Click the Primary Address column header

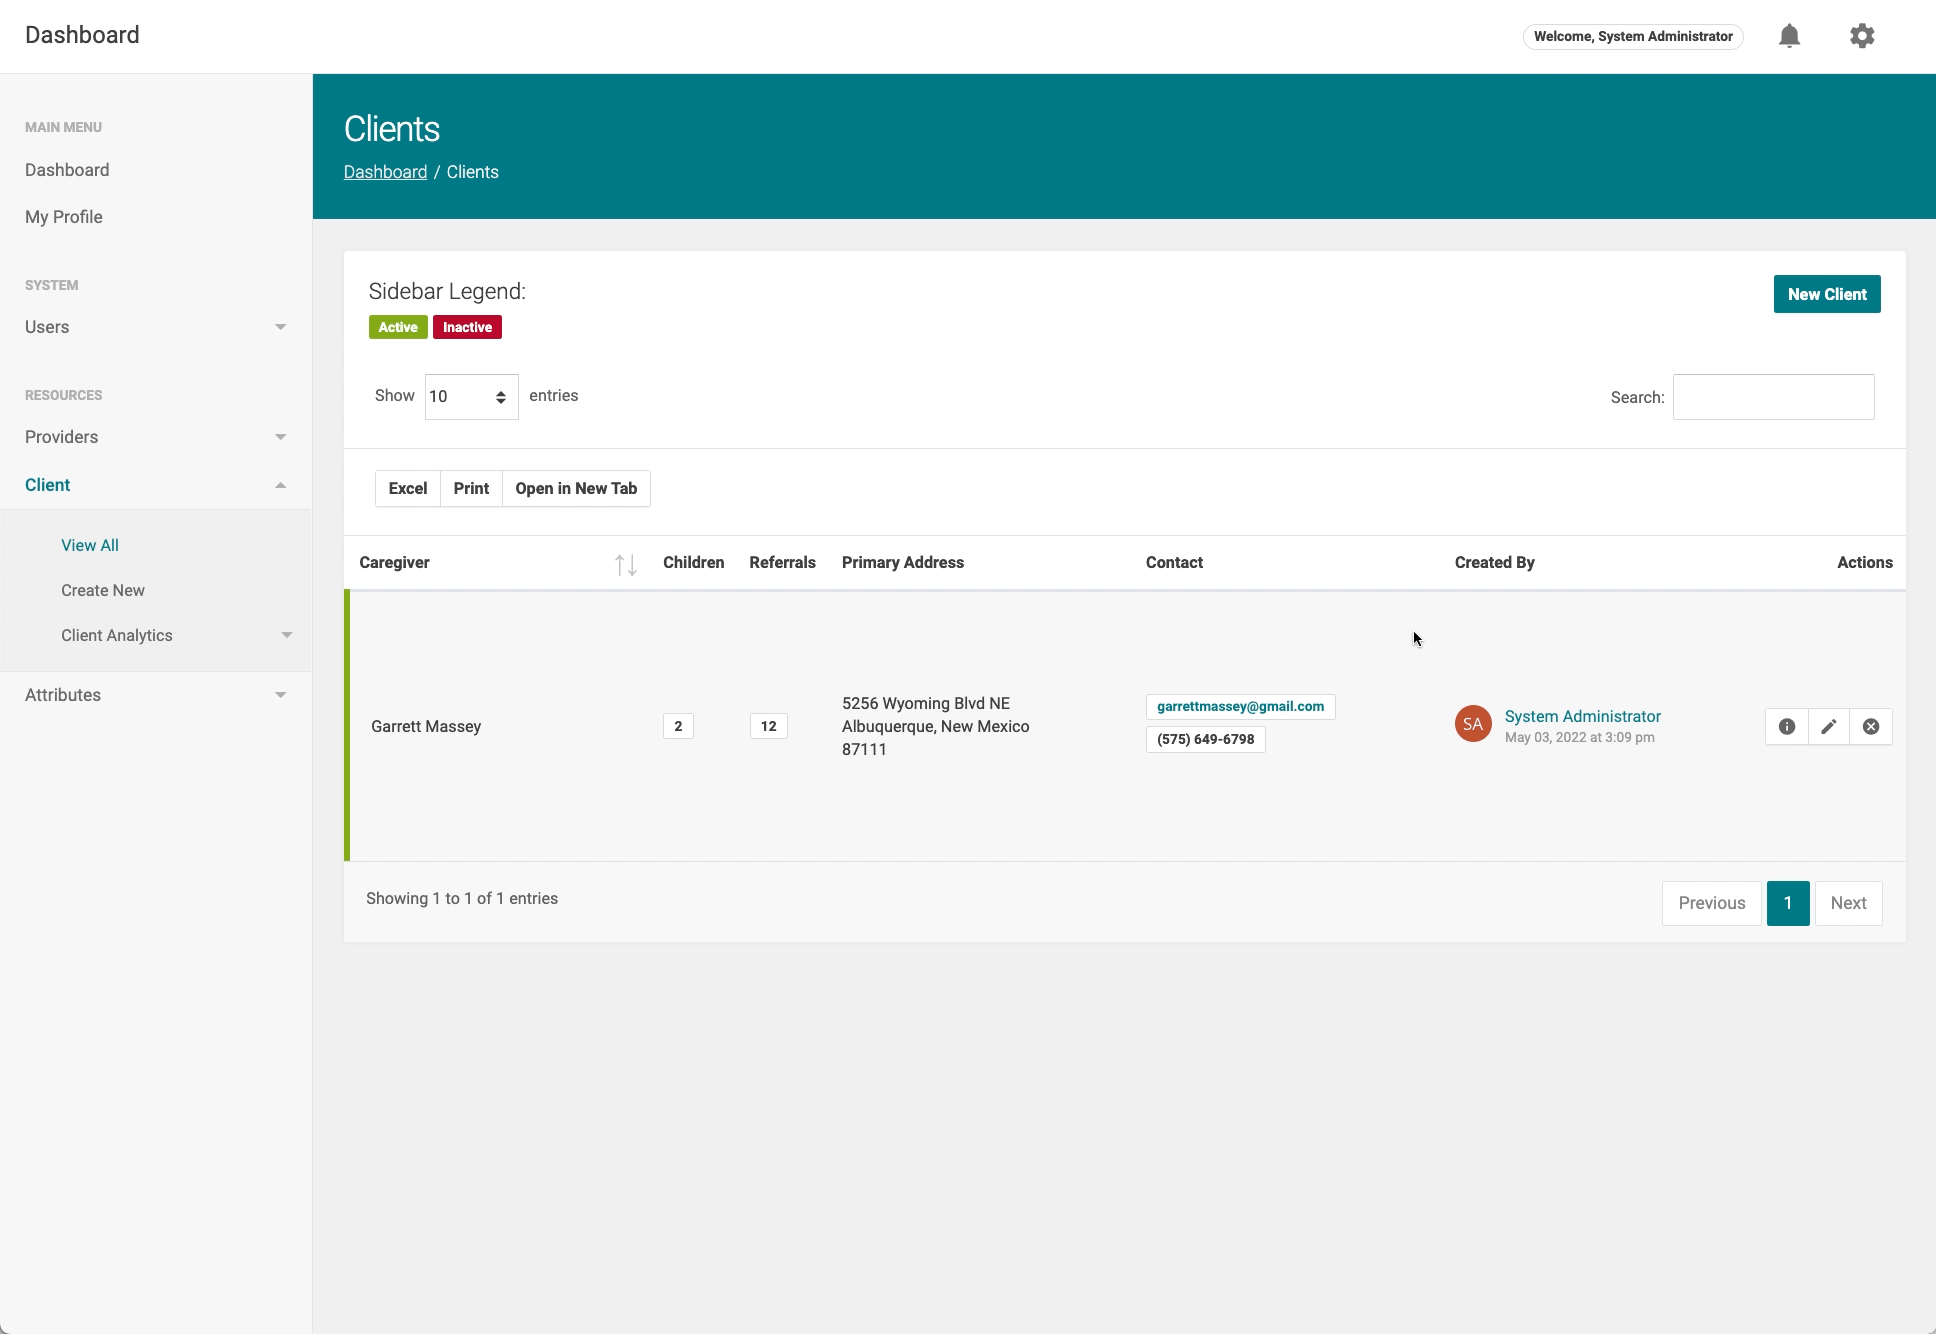click(903, 562)
